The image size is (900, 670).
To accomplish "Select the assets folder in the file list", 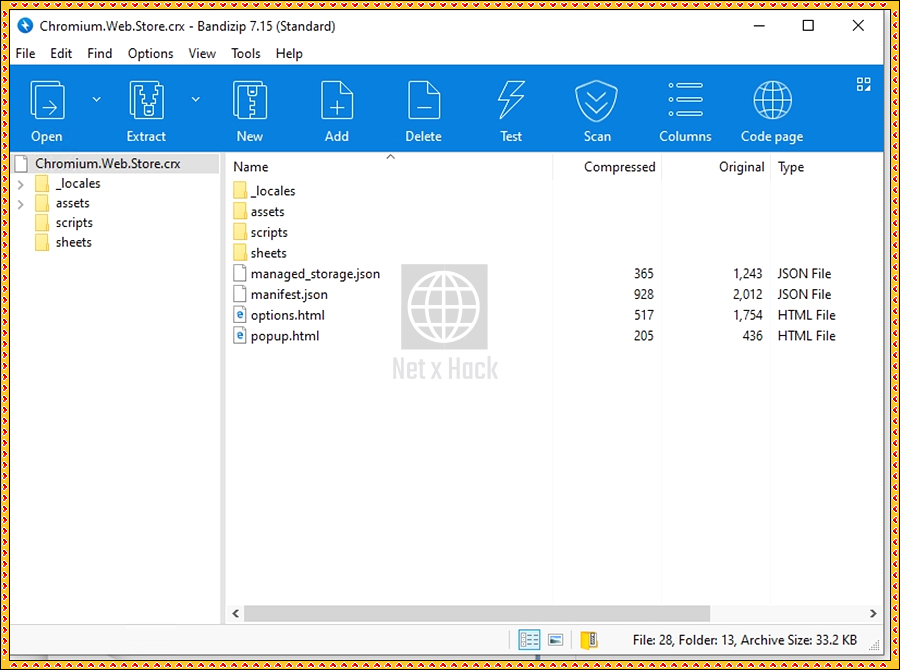I will 267,211.
